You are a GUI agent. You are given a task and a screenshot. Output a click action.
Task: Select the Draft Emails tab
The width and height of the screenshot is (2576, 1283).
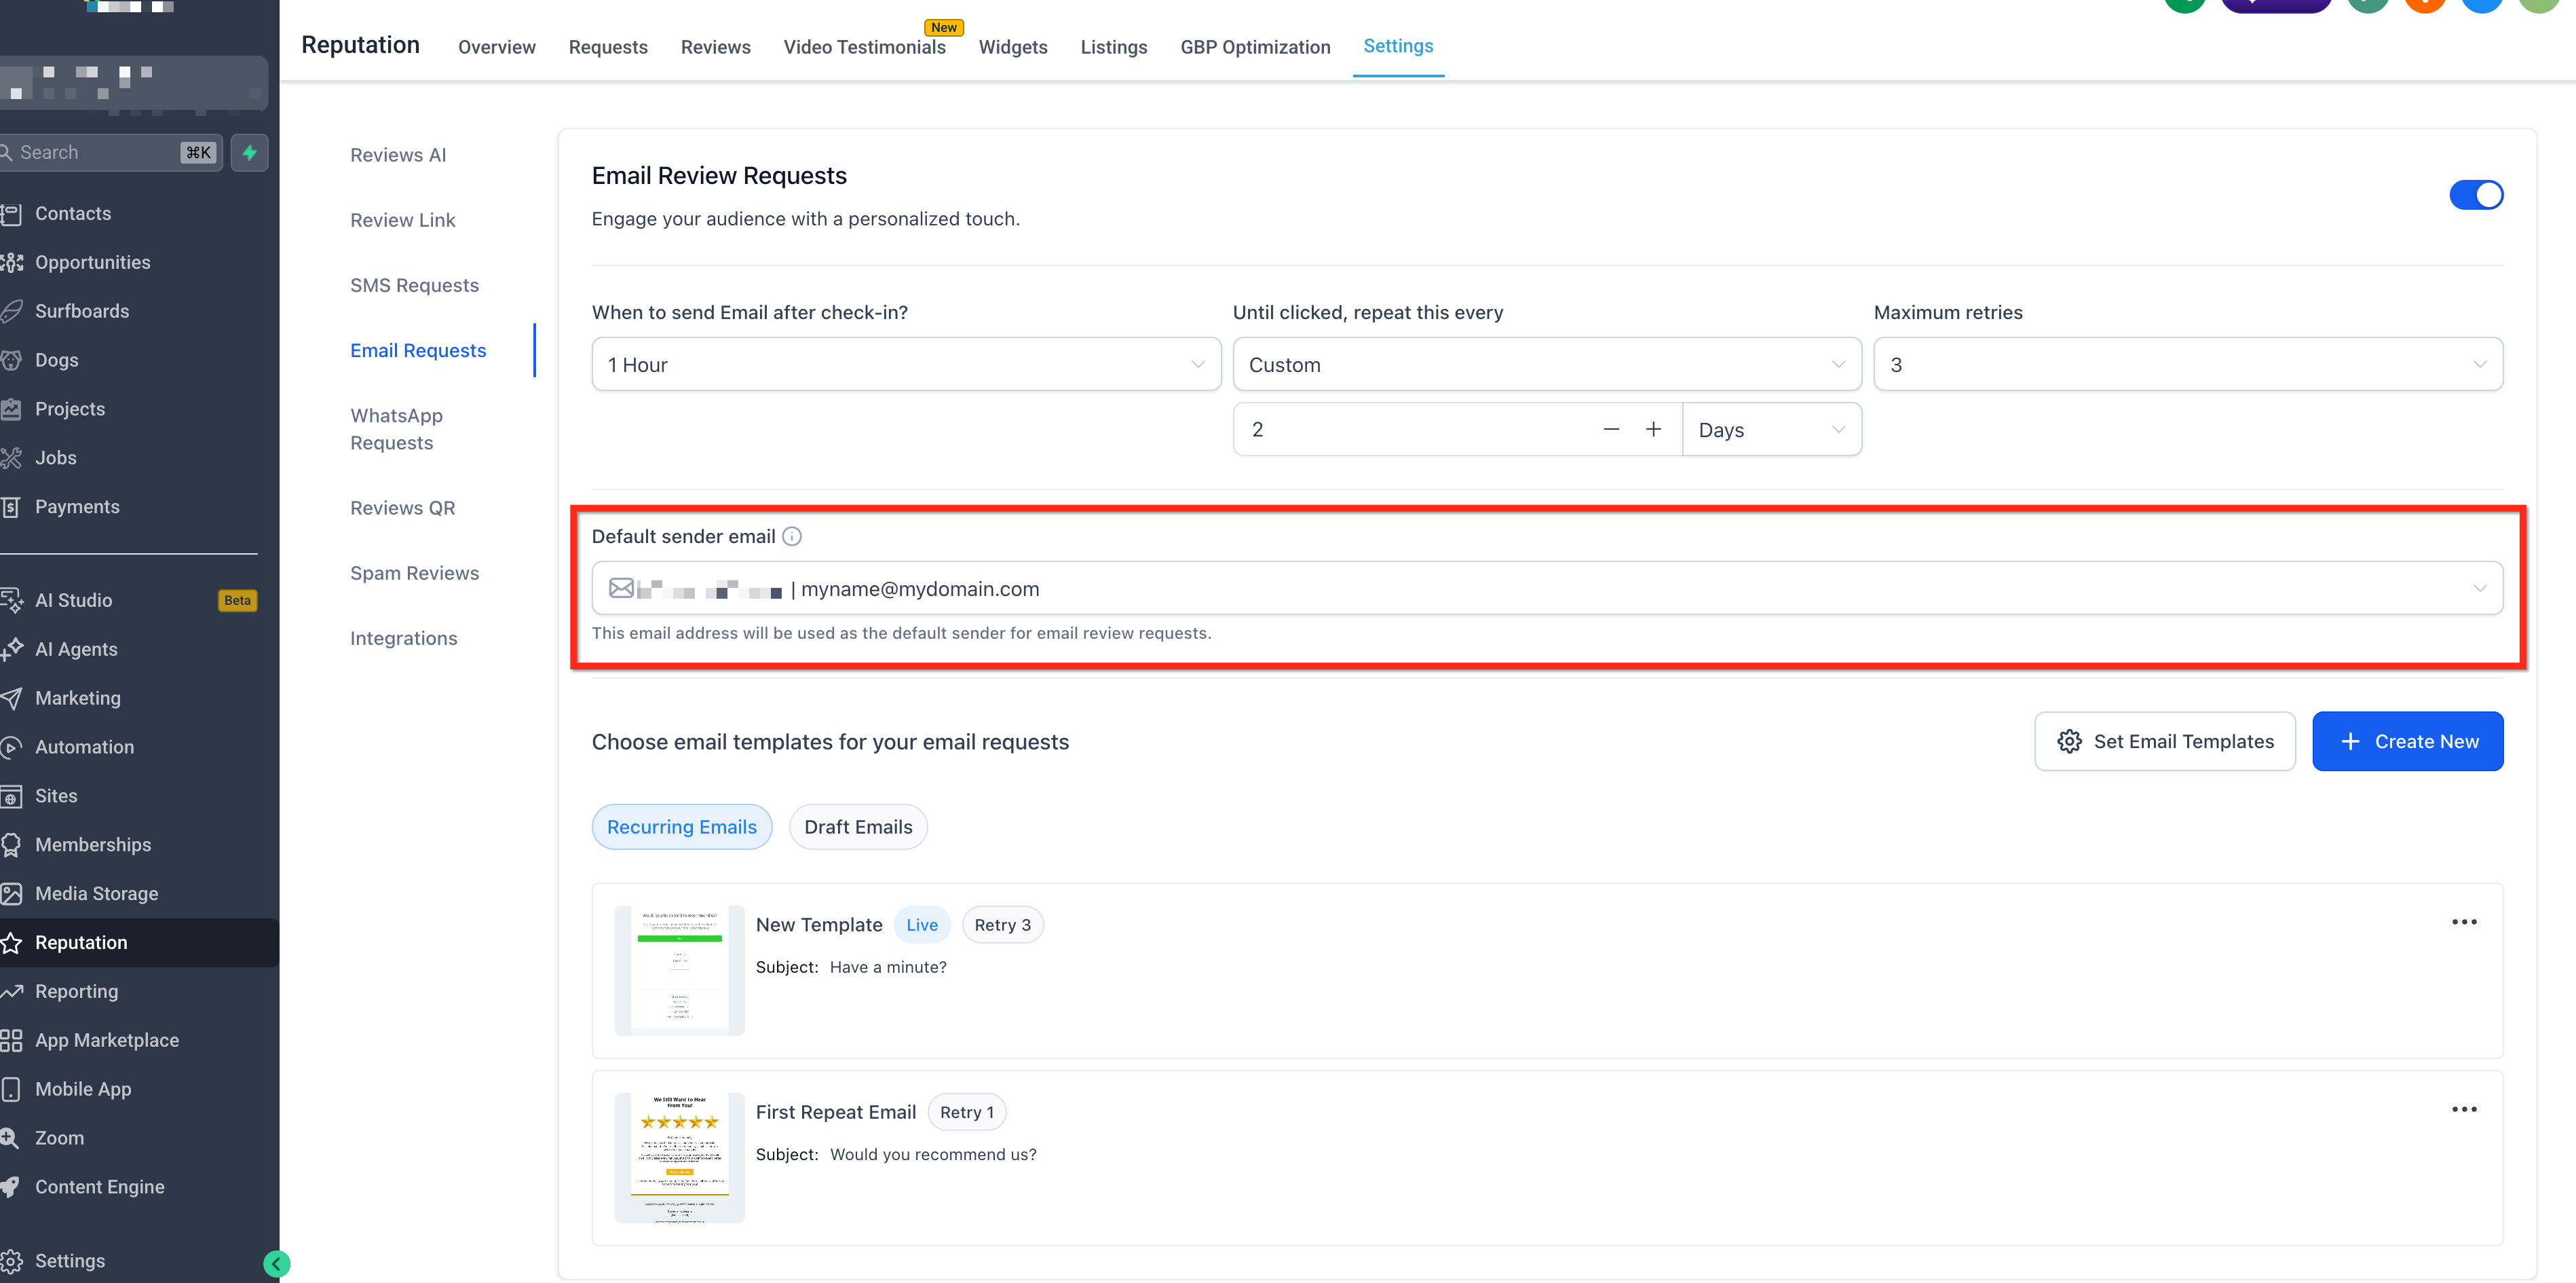[858, 827]
